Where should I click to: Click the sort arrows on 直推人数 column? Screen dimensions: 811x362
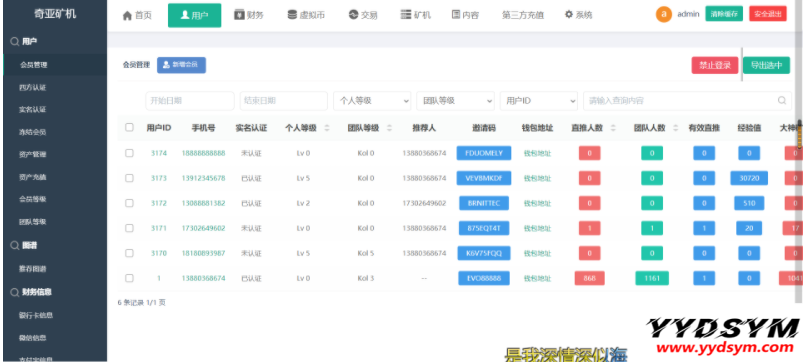coord(613,128)
